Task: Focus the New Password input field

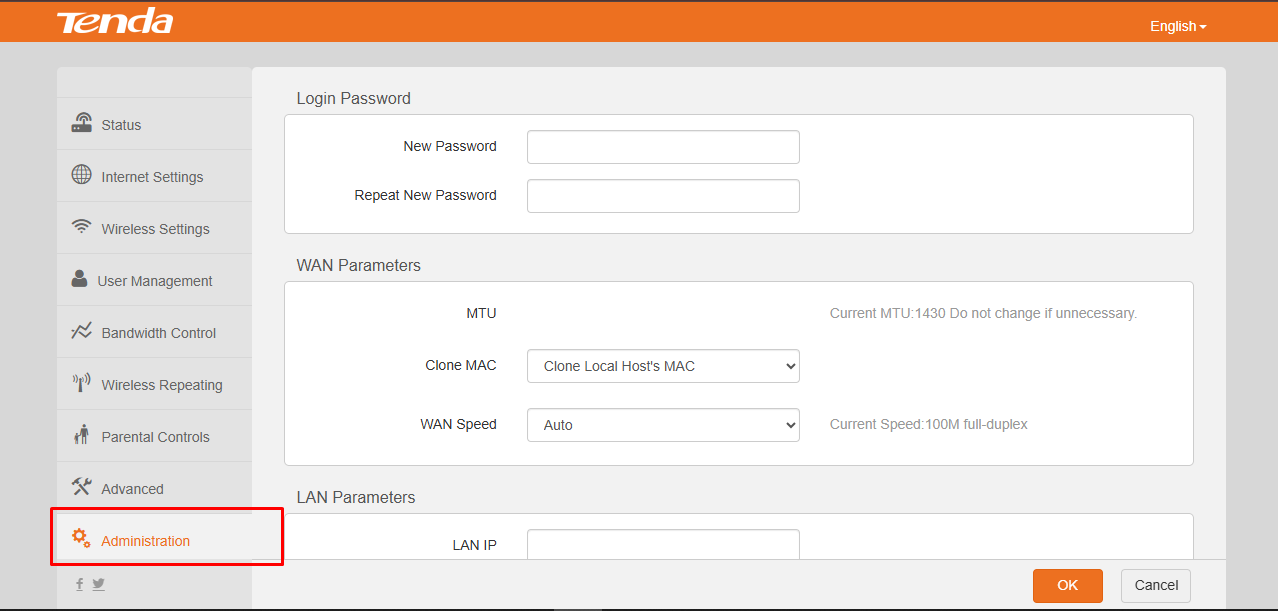Action: 663,147
